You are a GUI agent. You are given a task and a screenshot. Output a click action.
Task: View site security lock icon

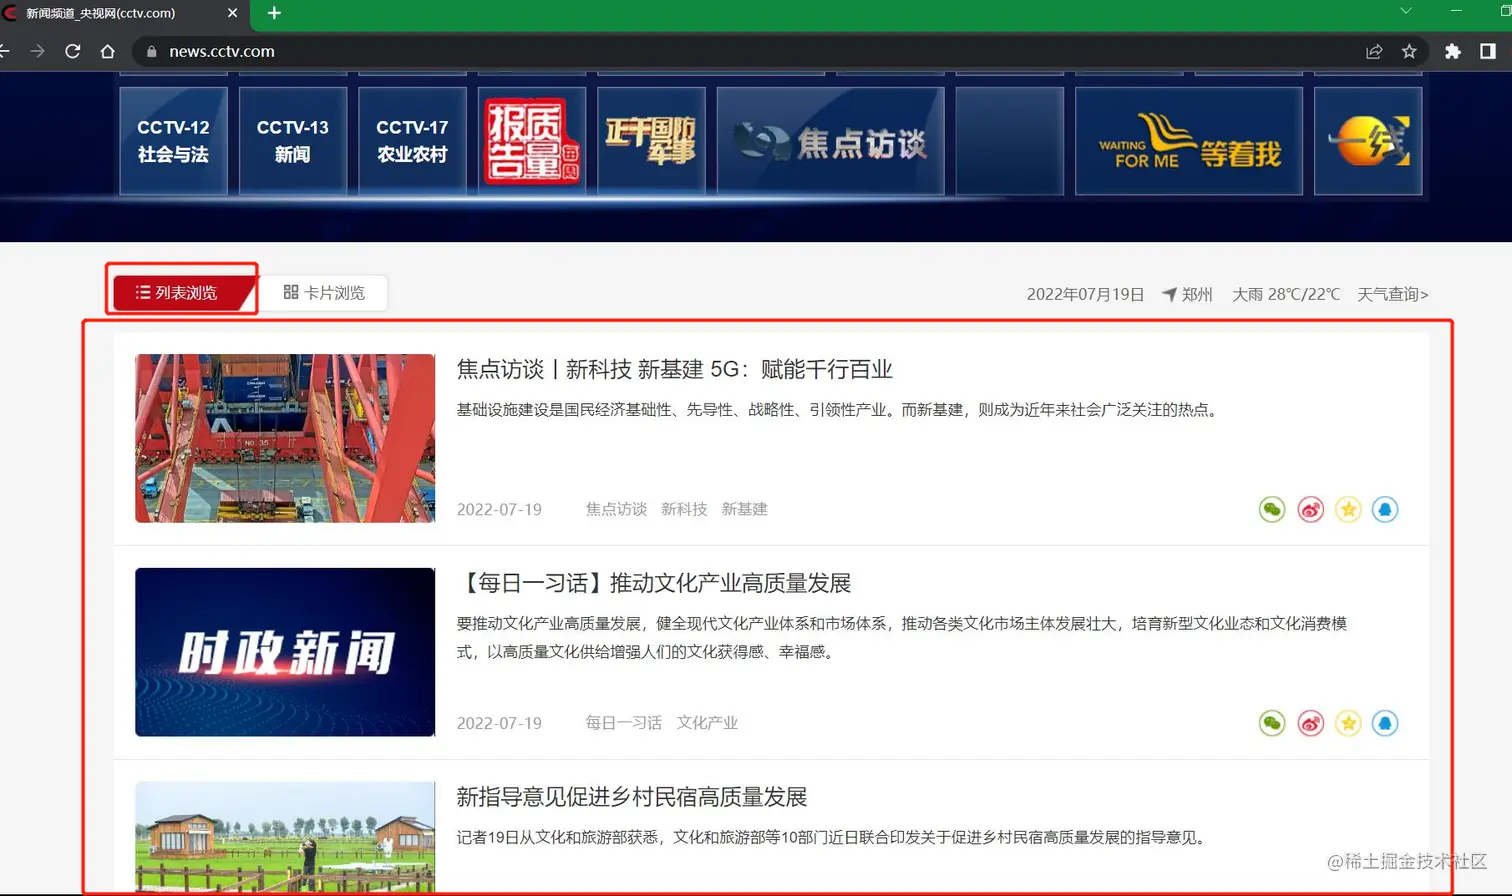tap(151, 51)
